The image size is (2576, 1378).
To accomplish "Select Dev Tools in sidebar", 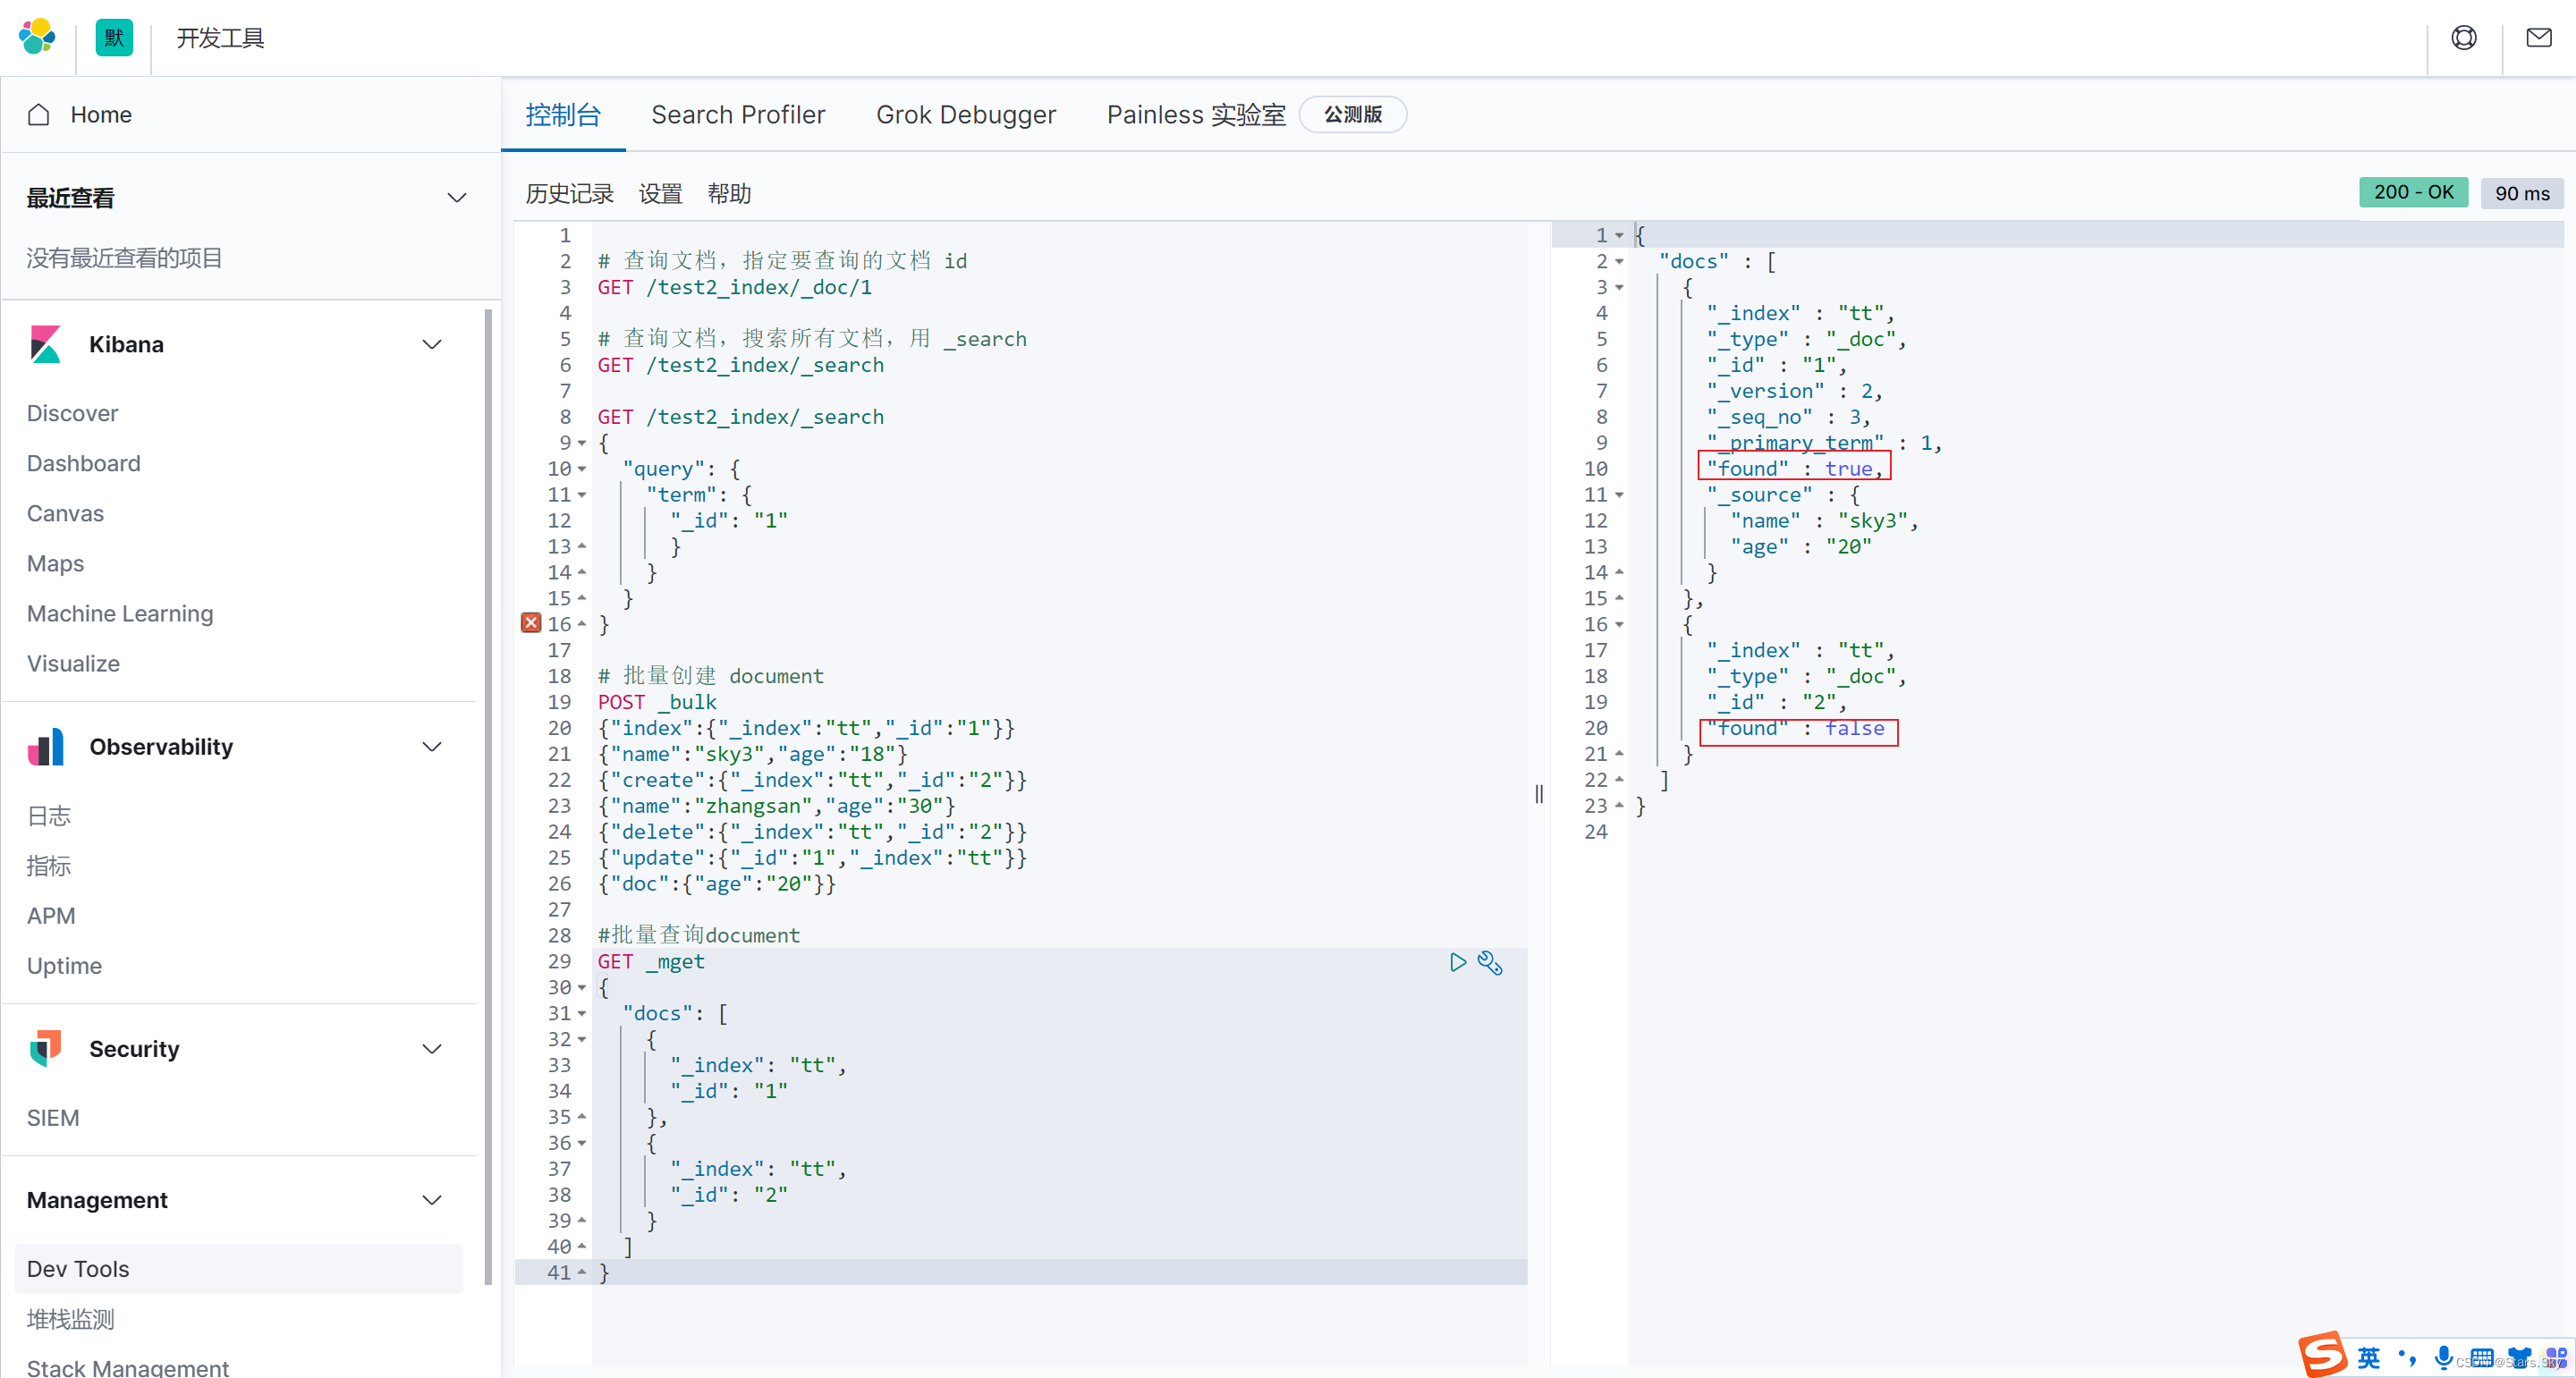I will (238, 1269).
